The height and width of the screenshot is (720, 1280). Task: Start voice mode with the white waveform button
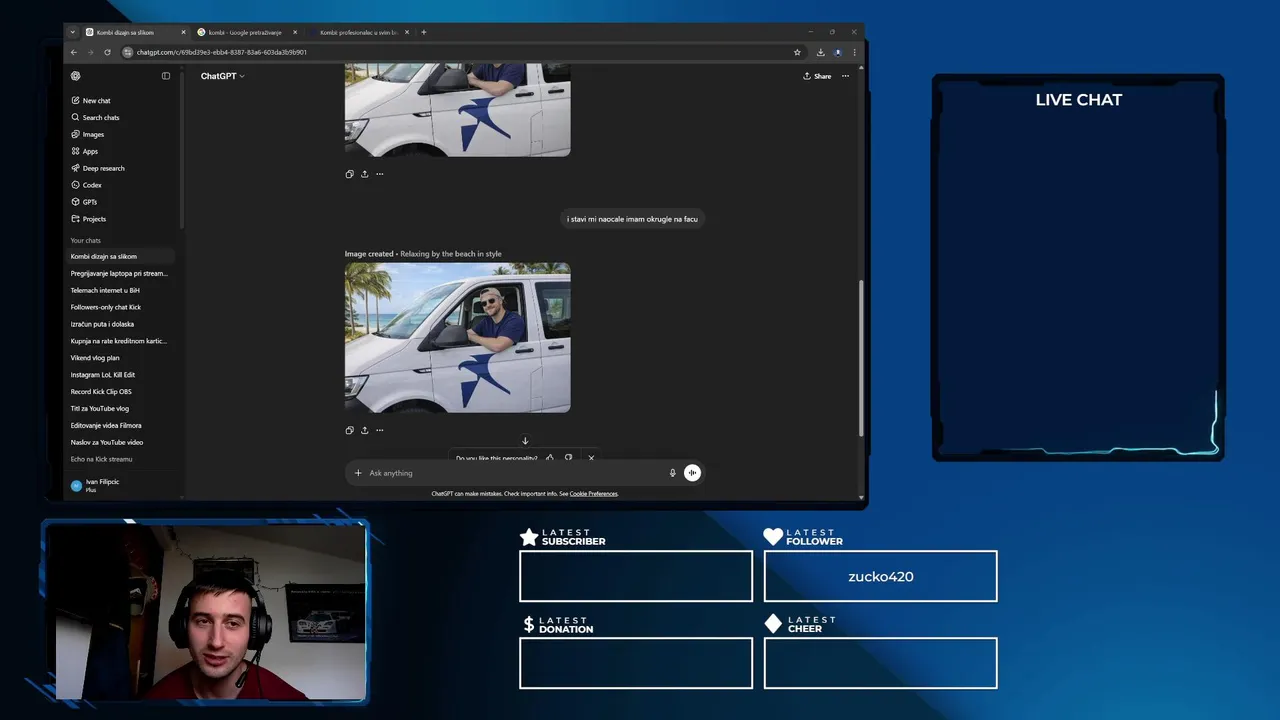692,473
